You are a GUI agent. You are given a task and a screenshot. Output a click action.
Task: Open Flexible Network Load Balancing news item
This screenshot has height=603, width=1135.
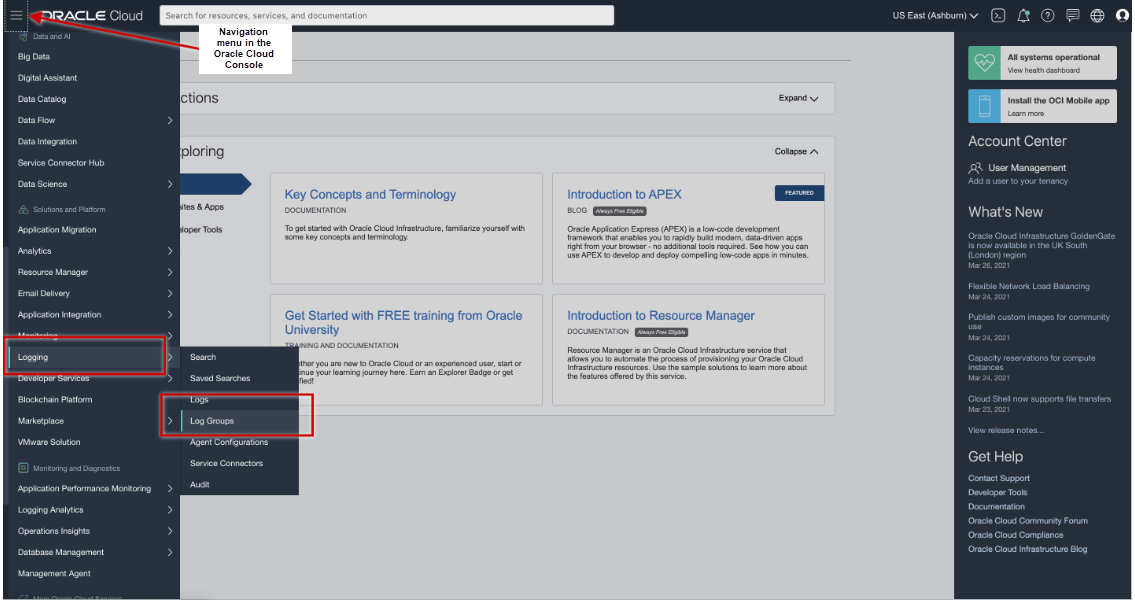1029,286
